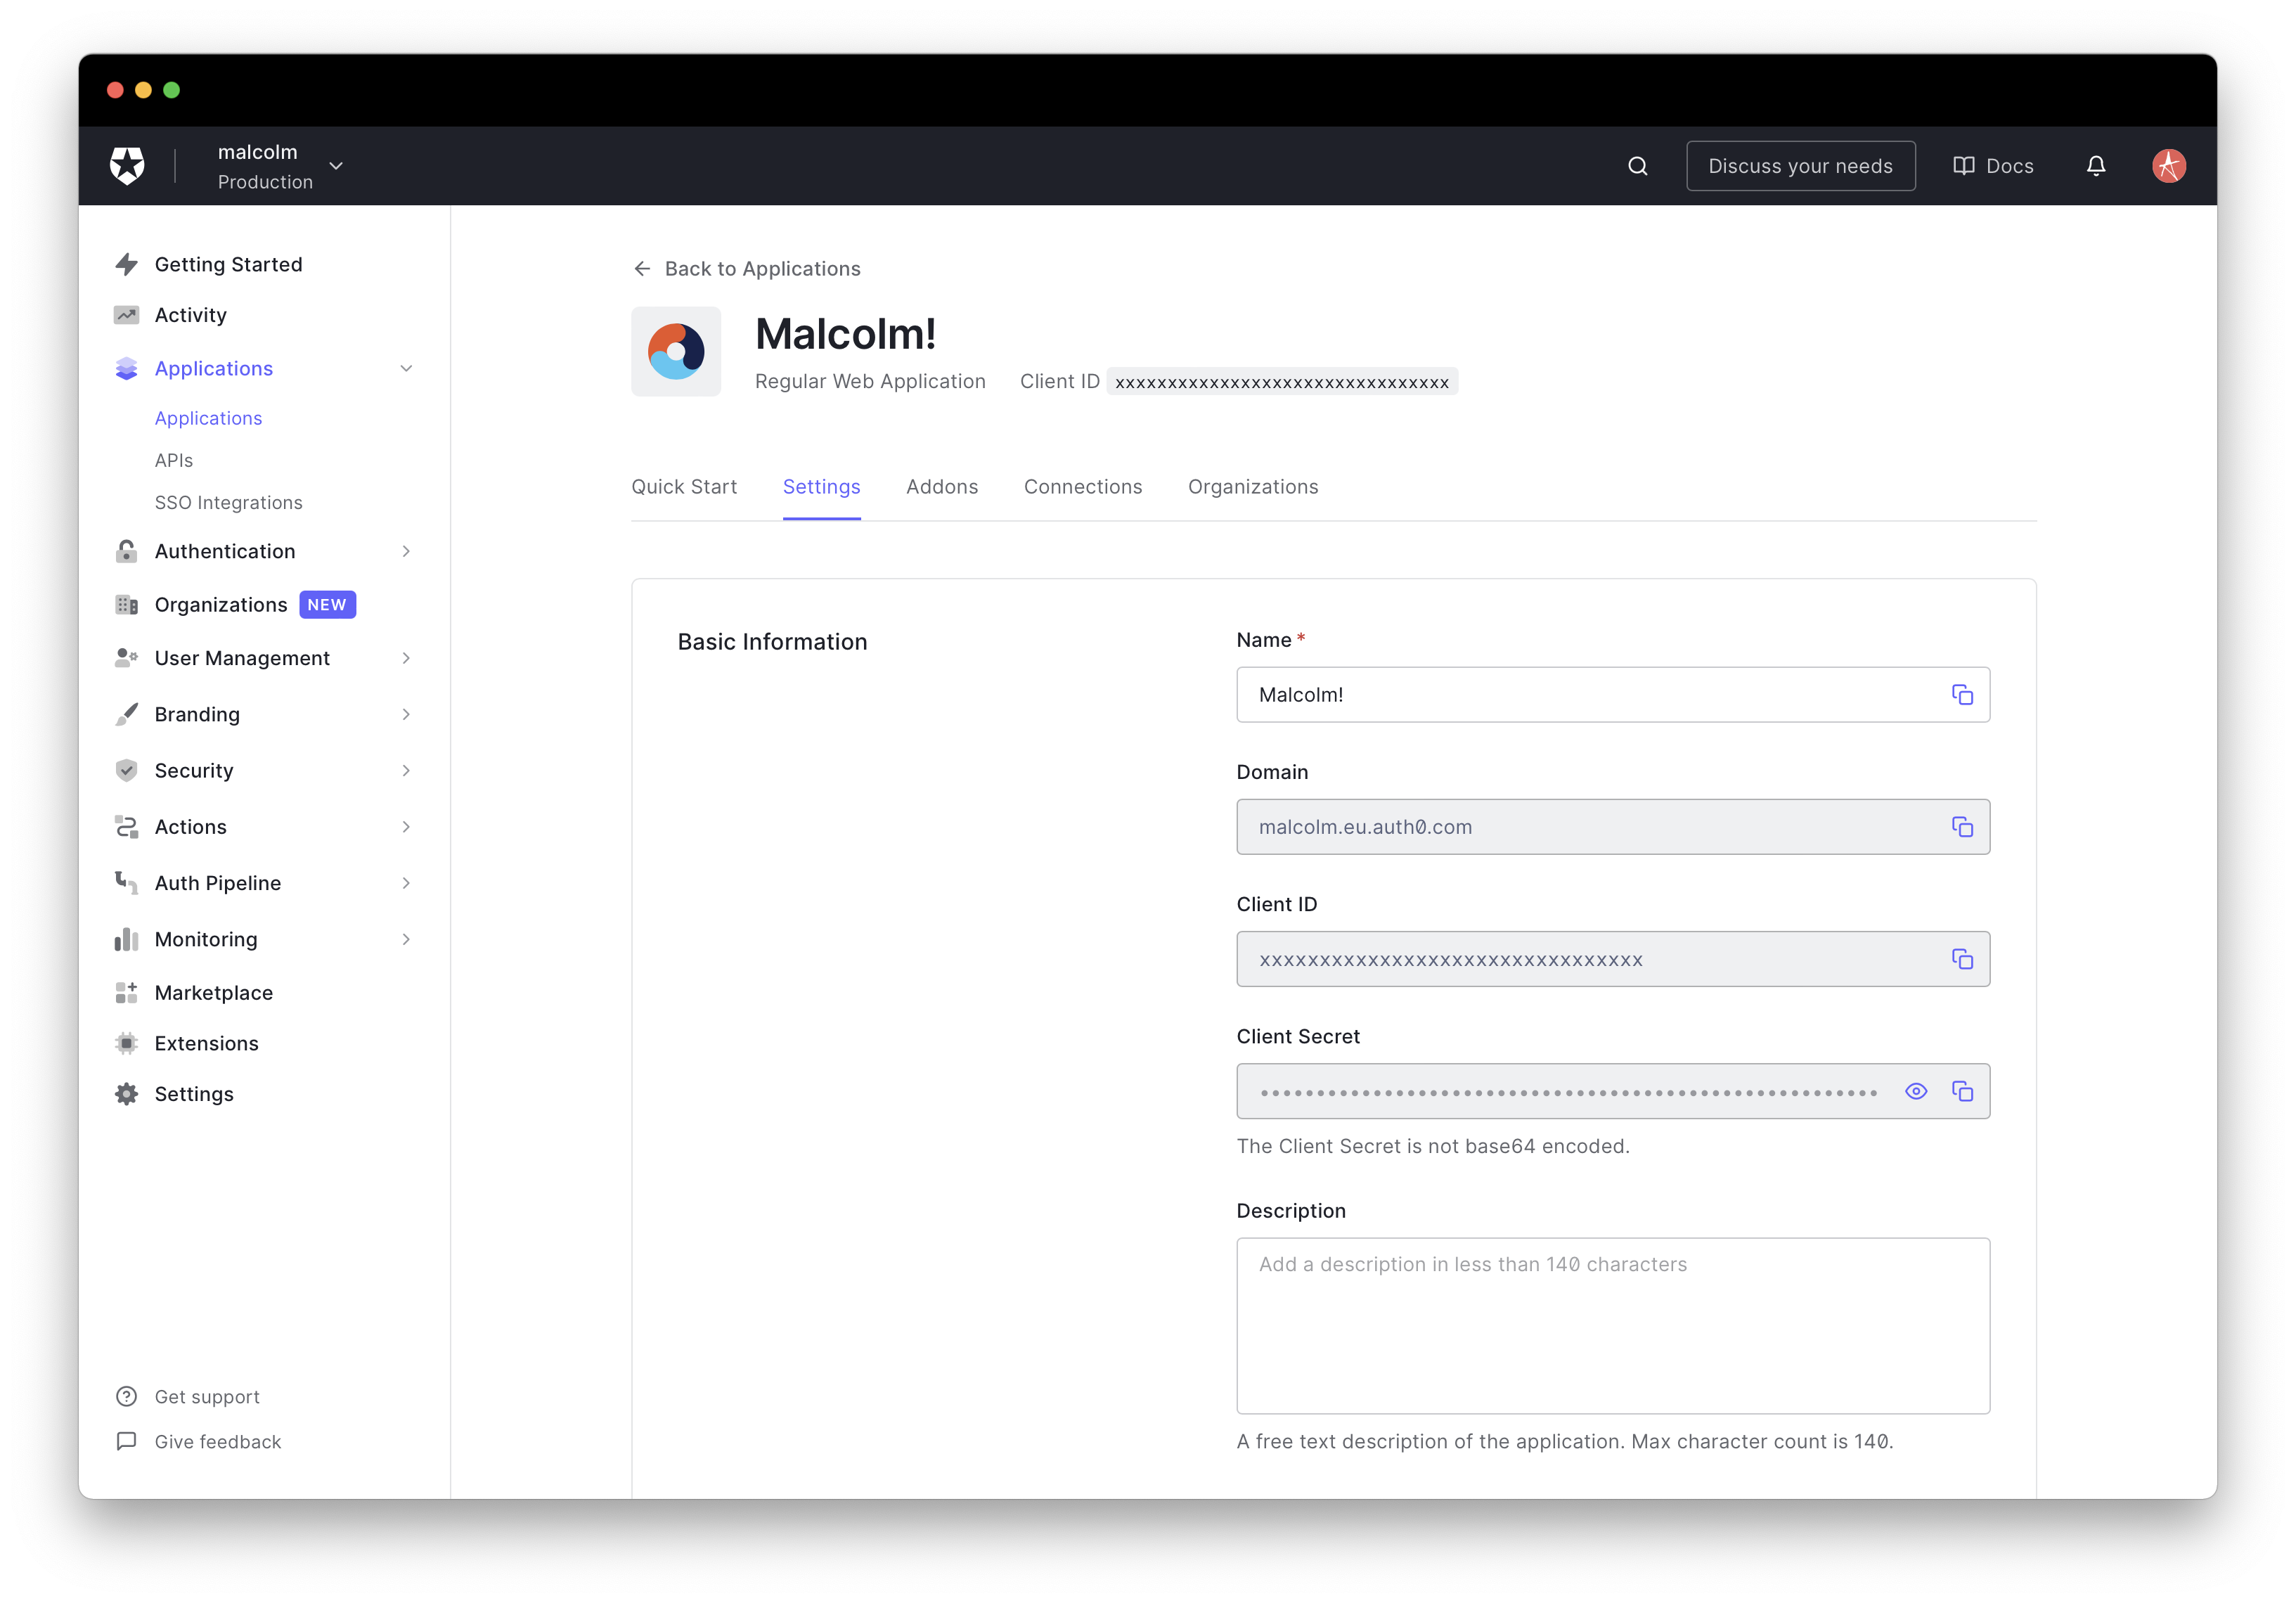Expand the Monitoring sidebar section
Image resolution: width=2296 pixels, height=1603 pixels.
click(x=406, y=939)
